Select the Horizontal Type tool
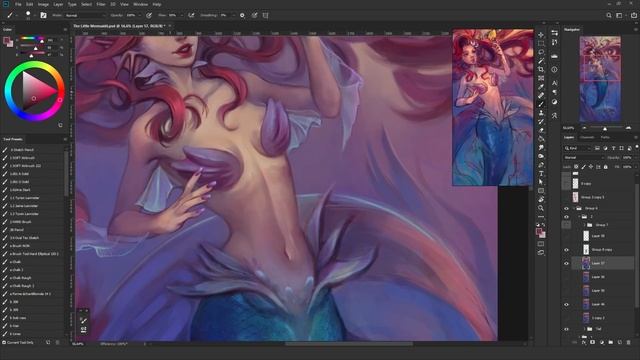The image size is (640, 360). coord(541,173)
